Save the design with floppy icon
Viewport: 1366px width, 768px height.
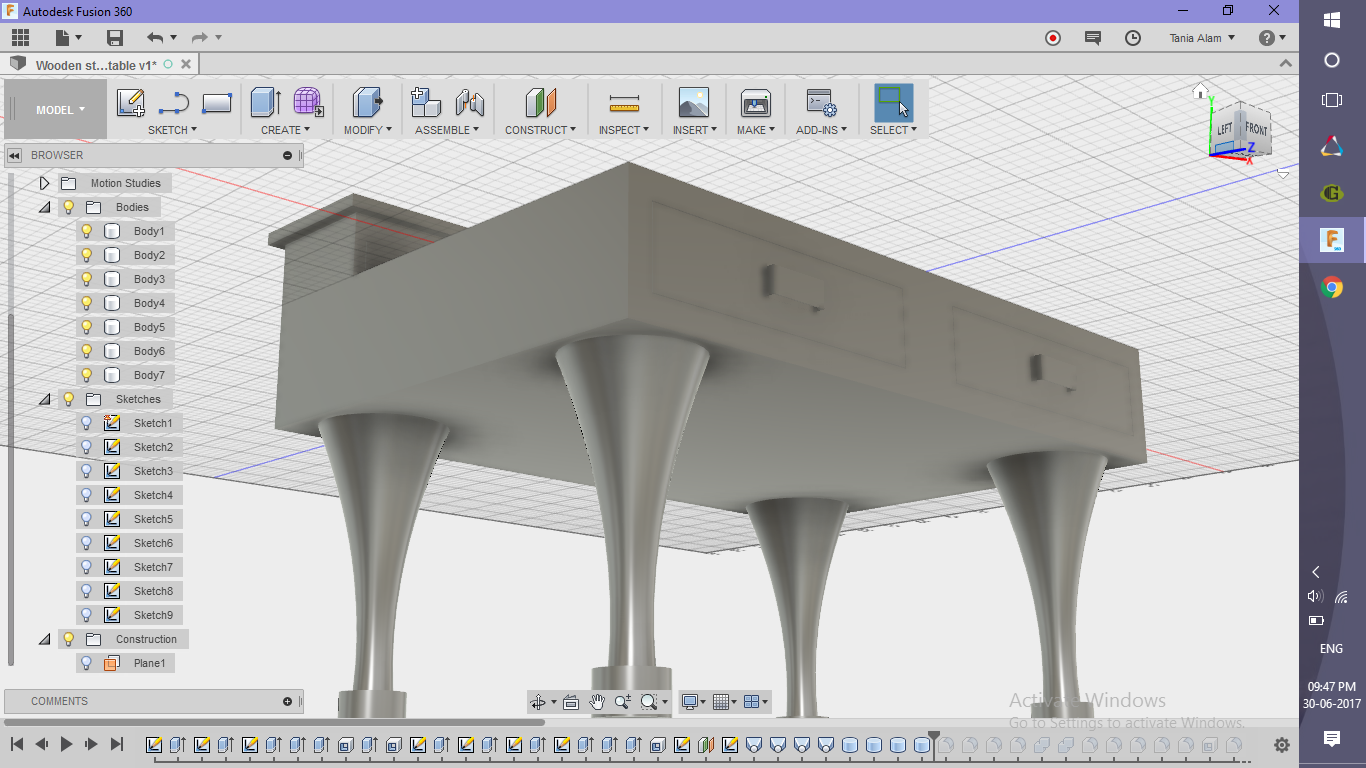[x=115, y=38]
